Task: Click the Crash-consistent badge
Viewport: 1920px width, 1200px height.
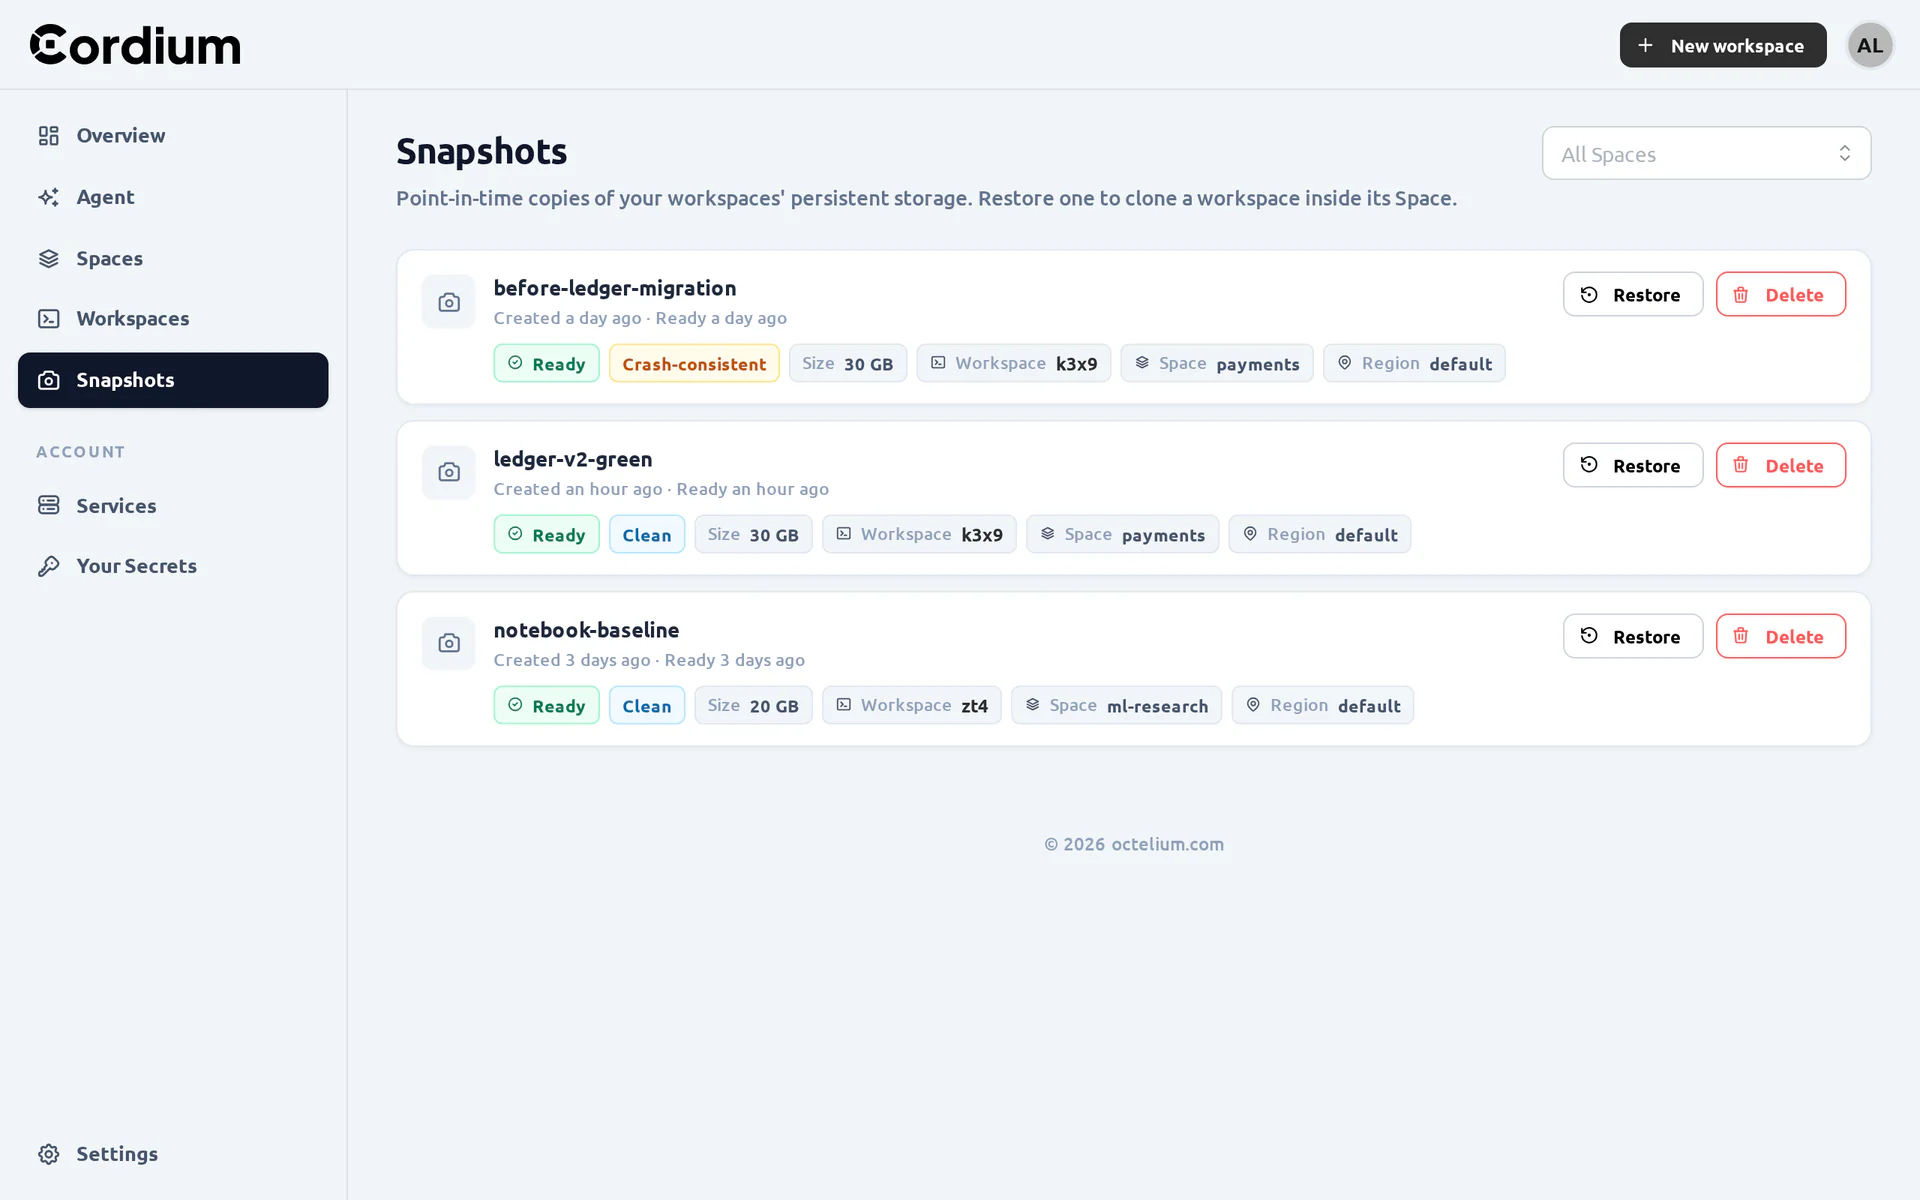Action: [694, 363]
